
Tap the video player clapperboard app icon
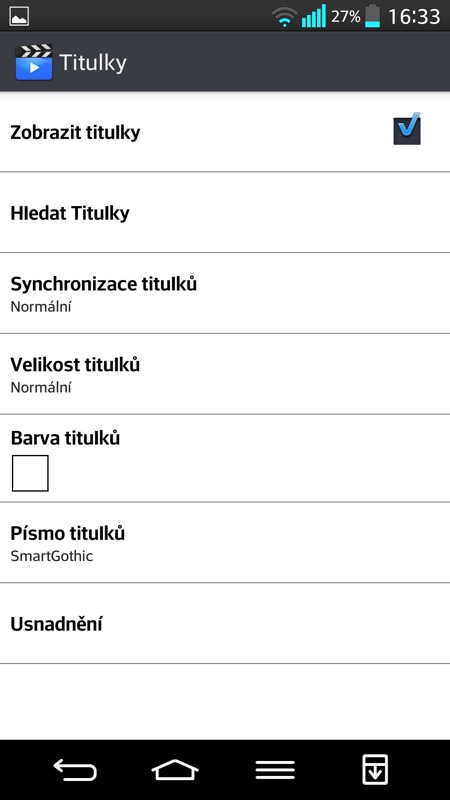coord(34,62)
